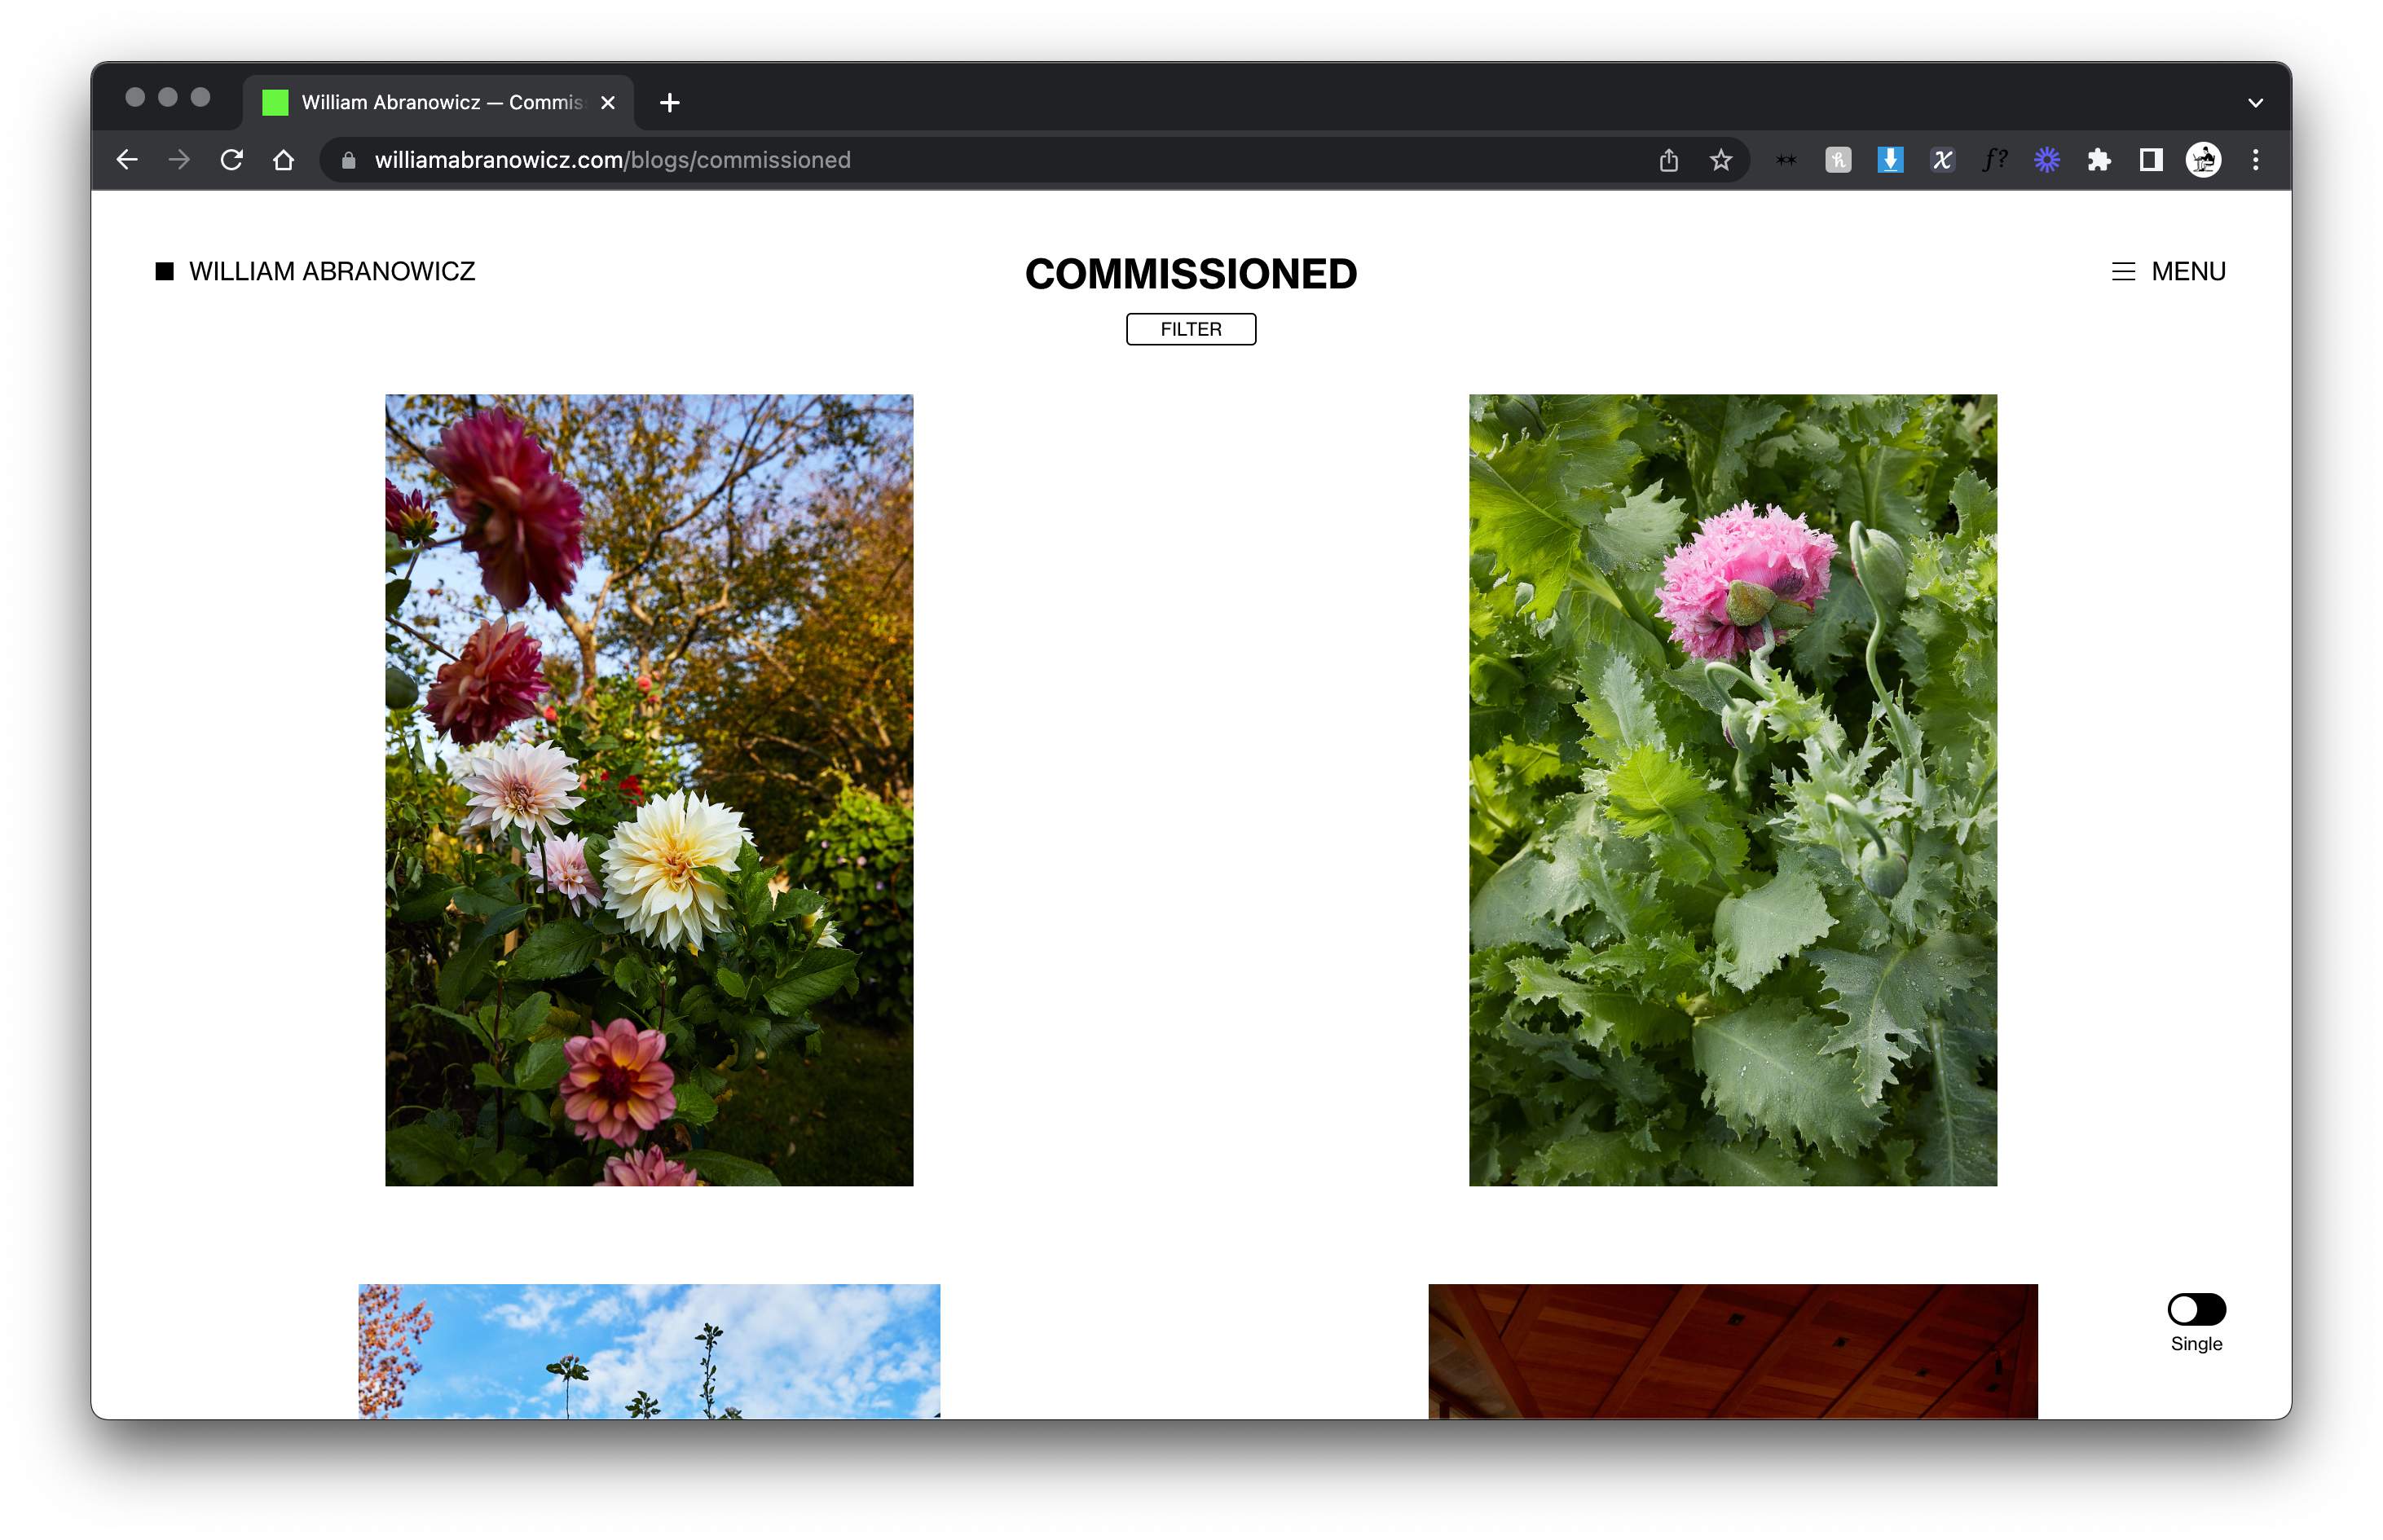The height and width of the screenshot is (1540, 2383).
Task: Click the blue download arrow extension
Action: point(1890,160)
